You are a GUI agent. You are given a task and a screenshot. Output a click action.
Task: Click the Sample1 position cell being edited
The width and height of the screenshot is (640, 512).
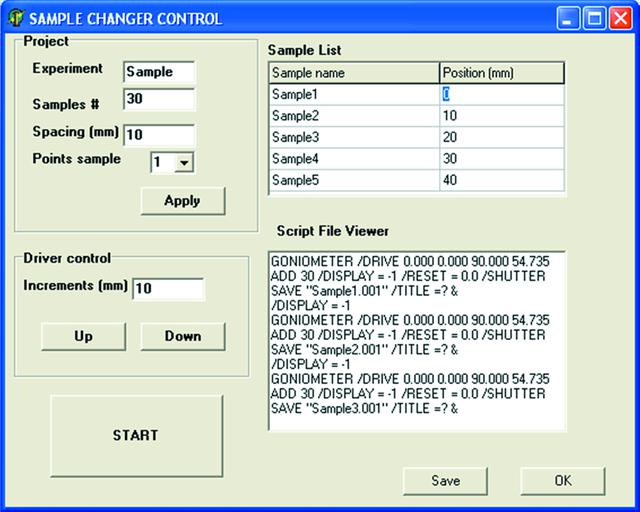coord(502,95)
